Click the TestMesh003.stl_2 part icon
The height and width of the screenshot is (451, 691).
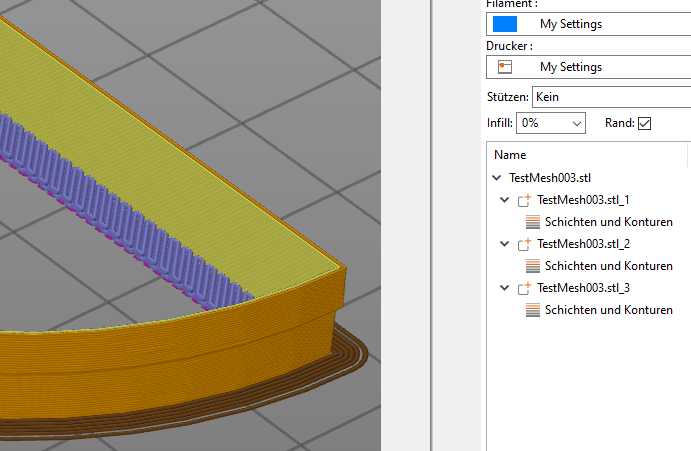524,244
